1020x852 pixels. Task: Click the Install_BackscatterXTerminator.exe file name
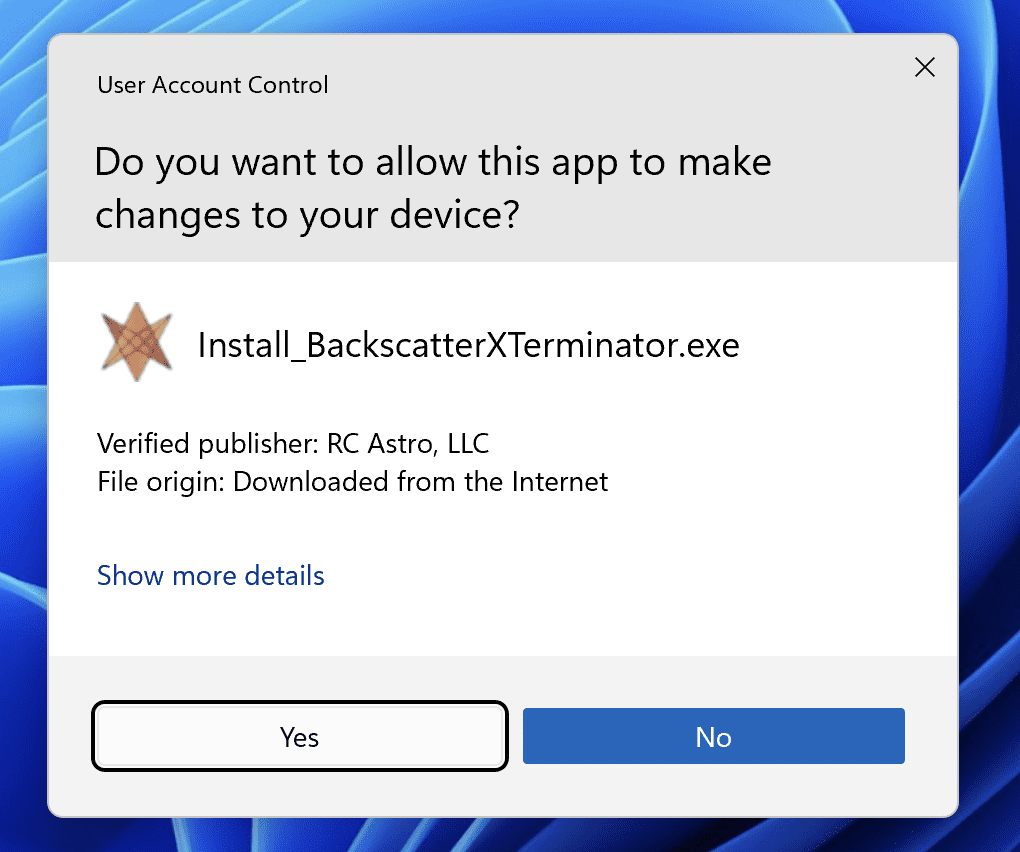tap(468, 345)
